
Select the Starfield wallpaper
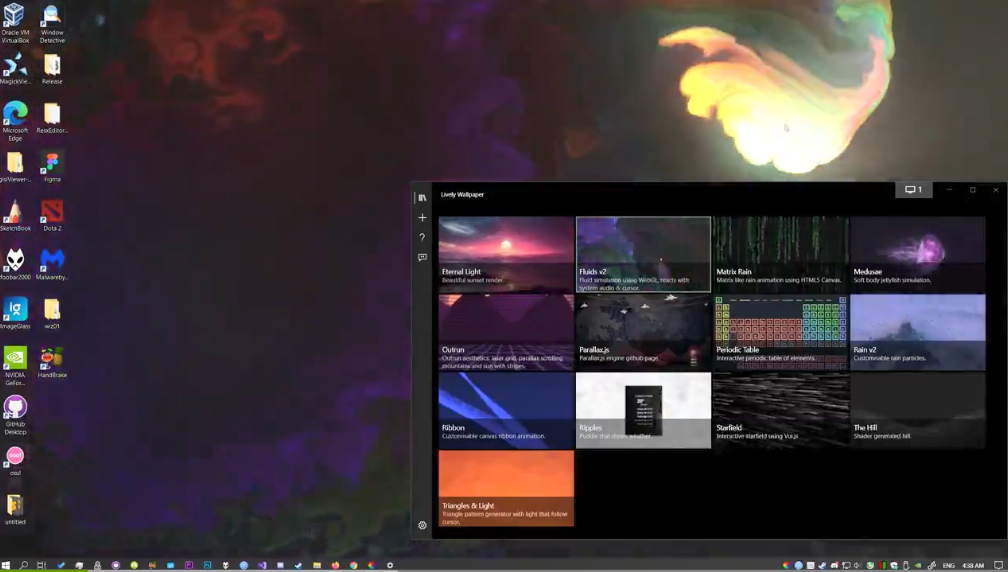780,410
